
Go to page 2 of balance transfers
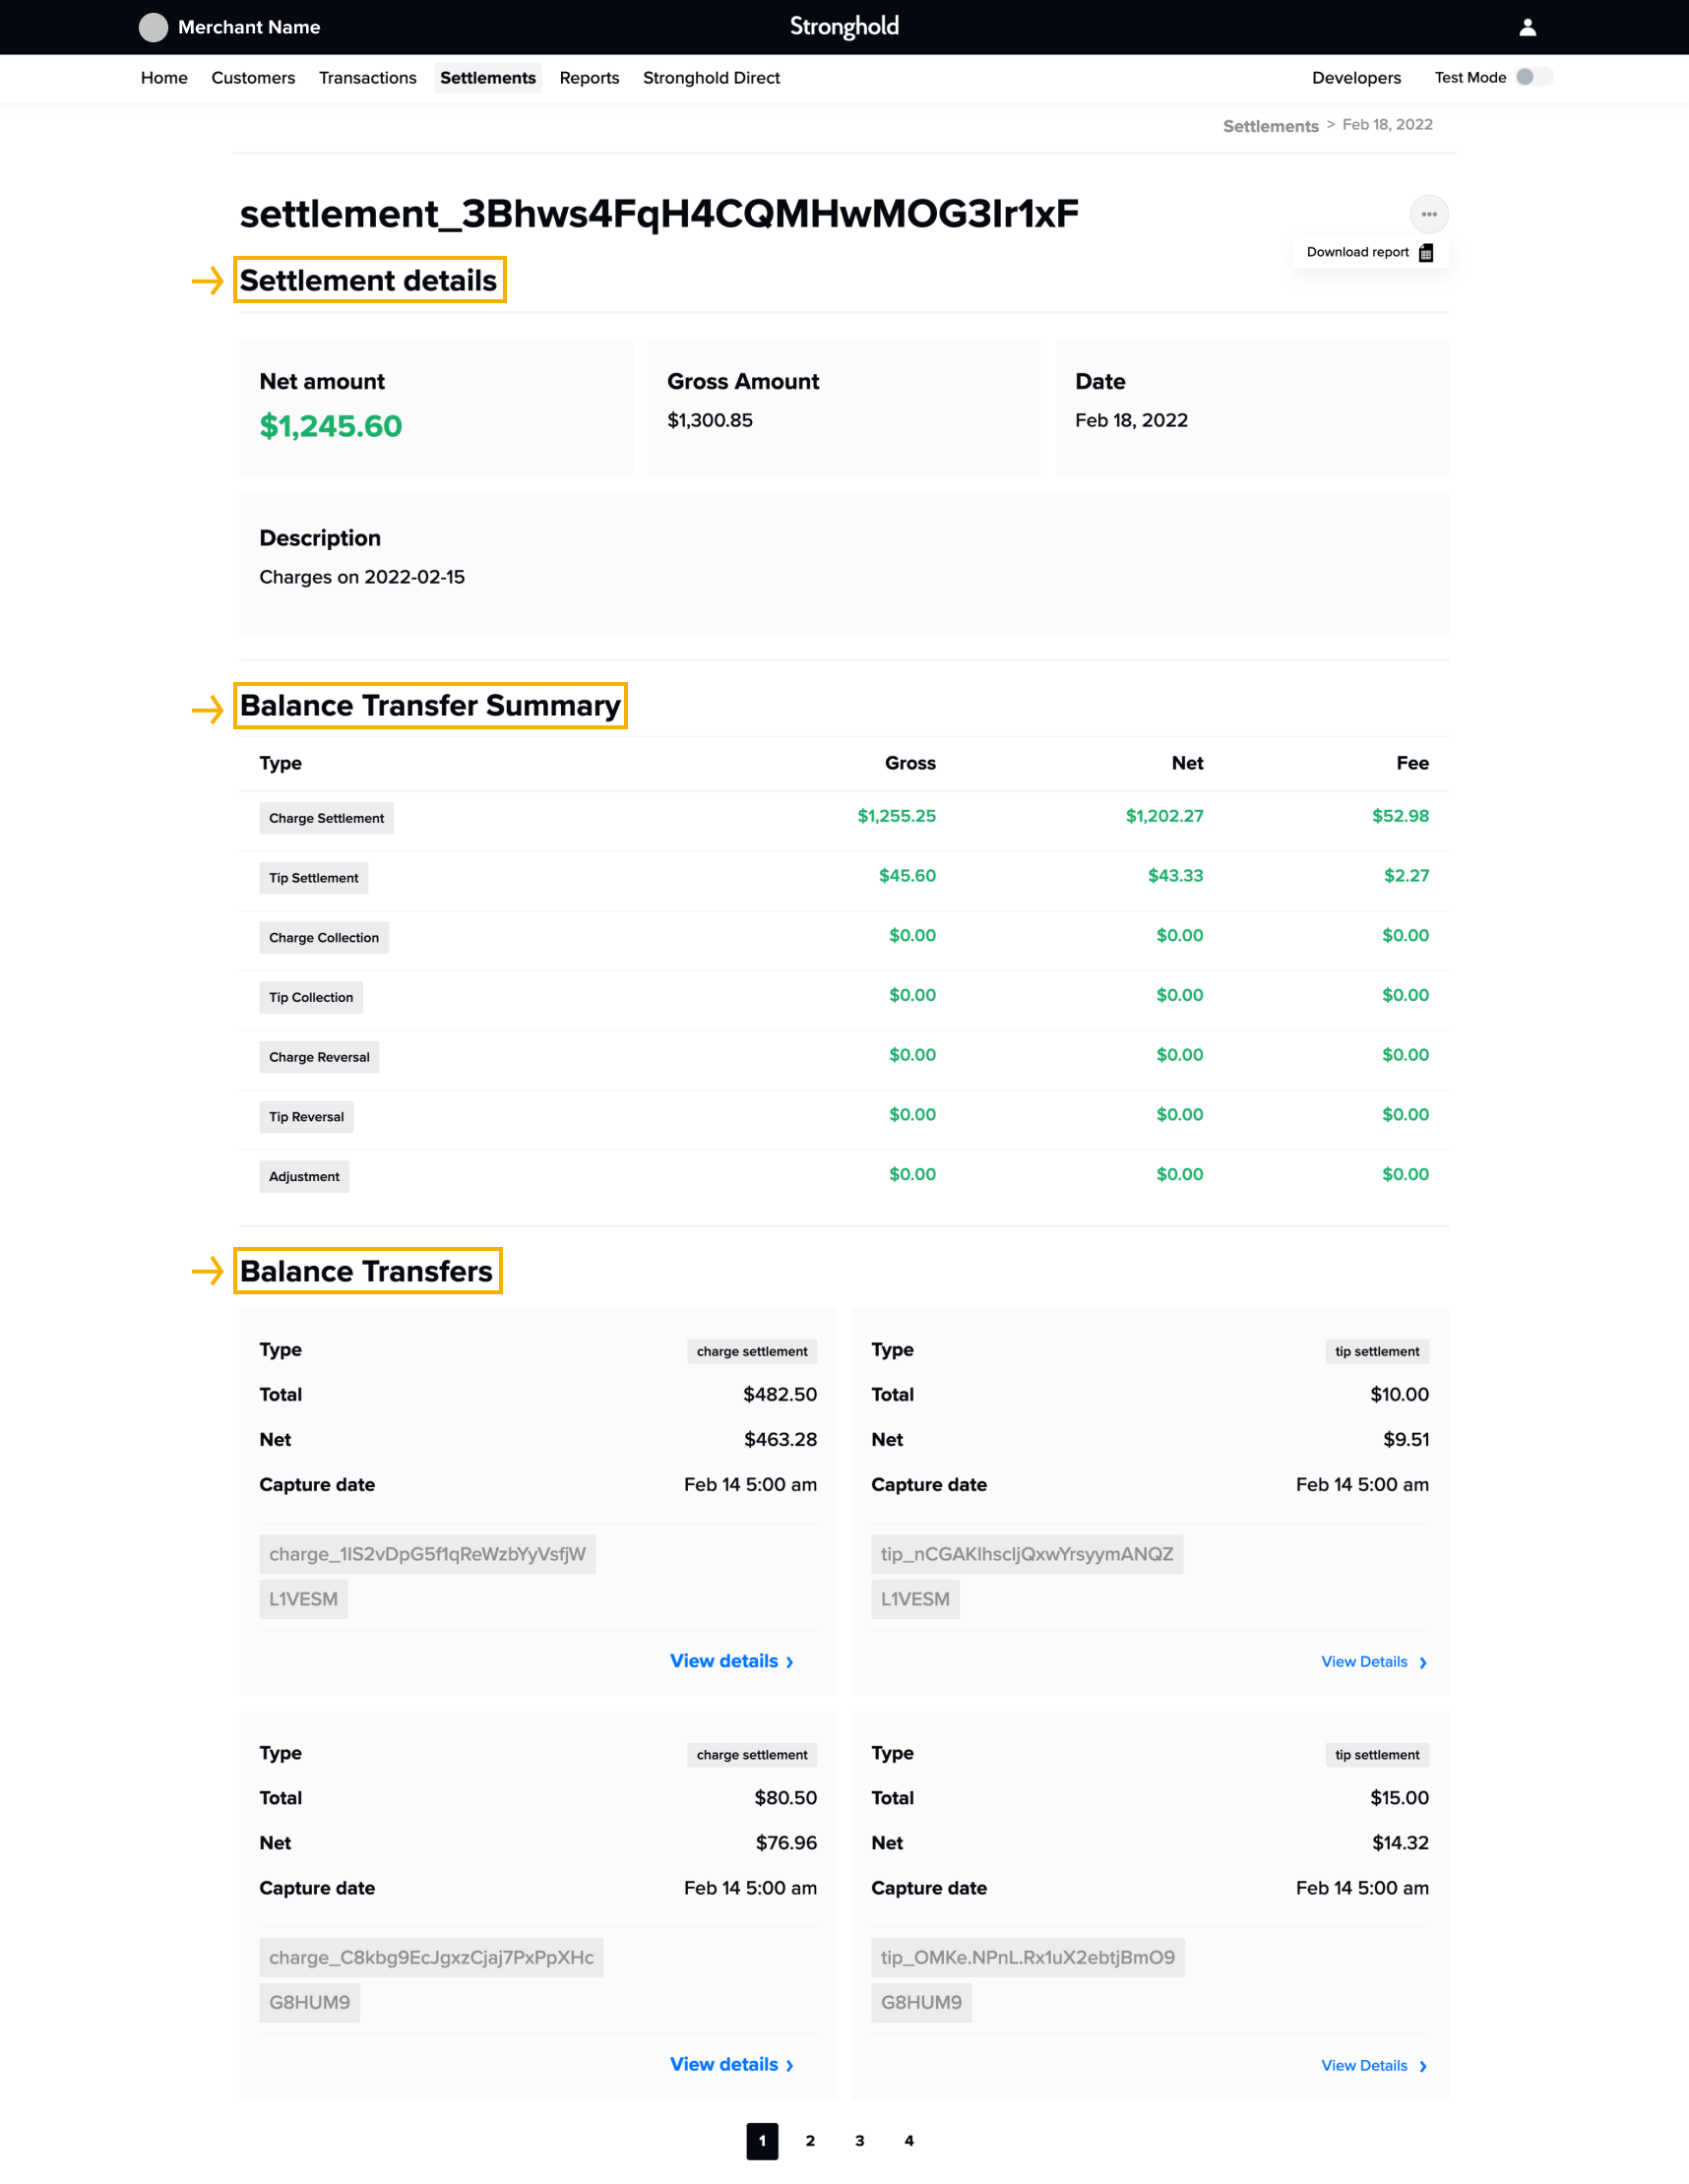(811, 2140)
